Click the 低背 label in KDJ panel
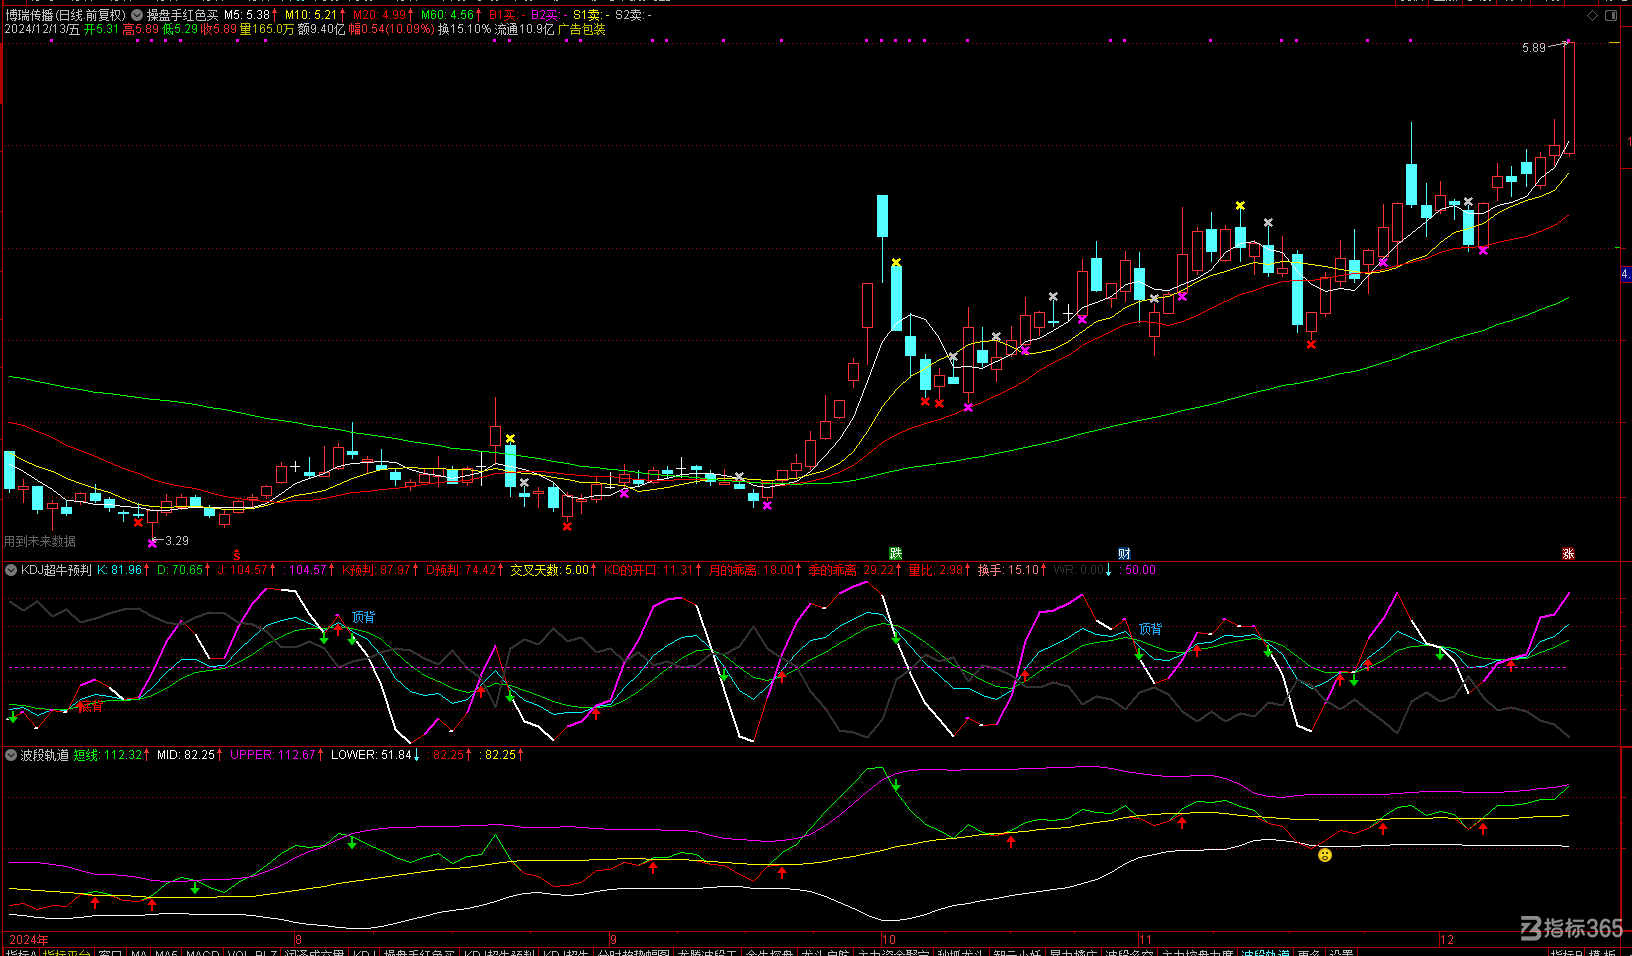Image resolution: width=1632 pixels, height=956 pixels. coord(91,707)
